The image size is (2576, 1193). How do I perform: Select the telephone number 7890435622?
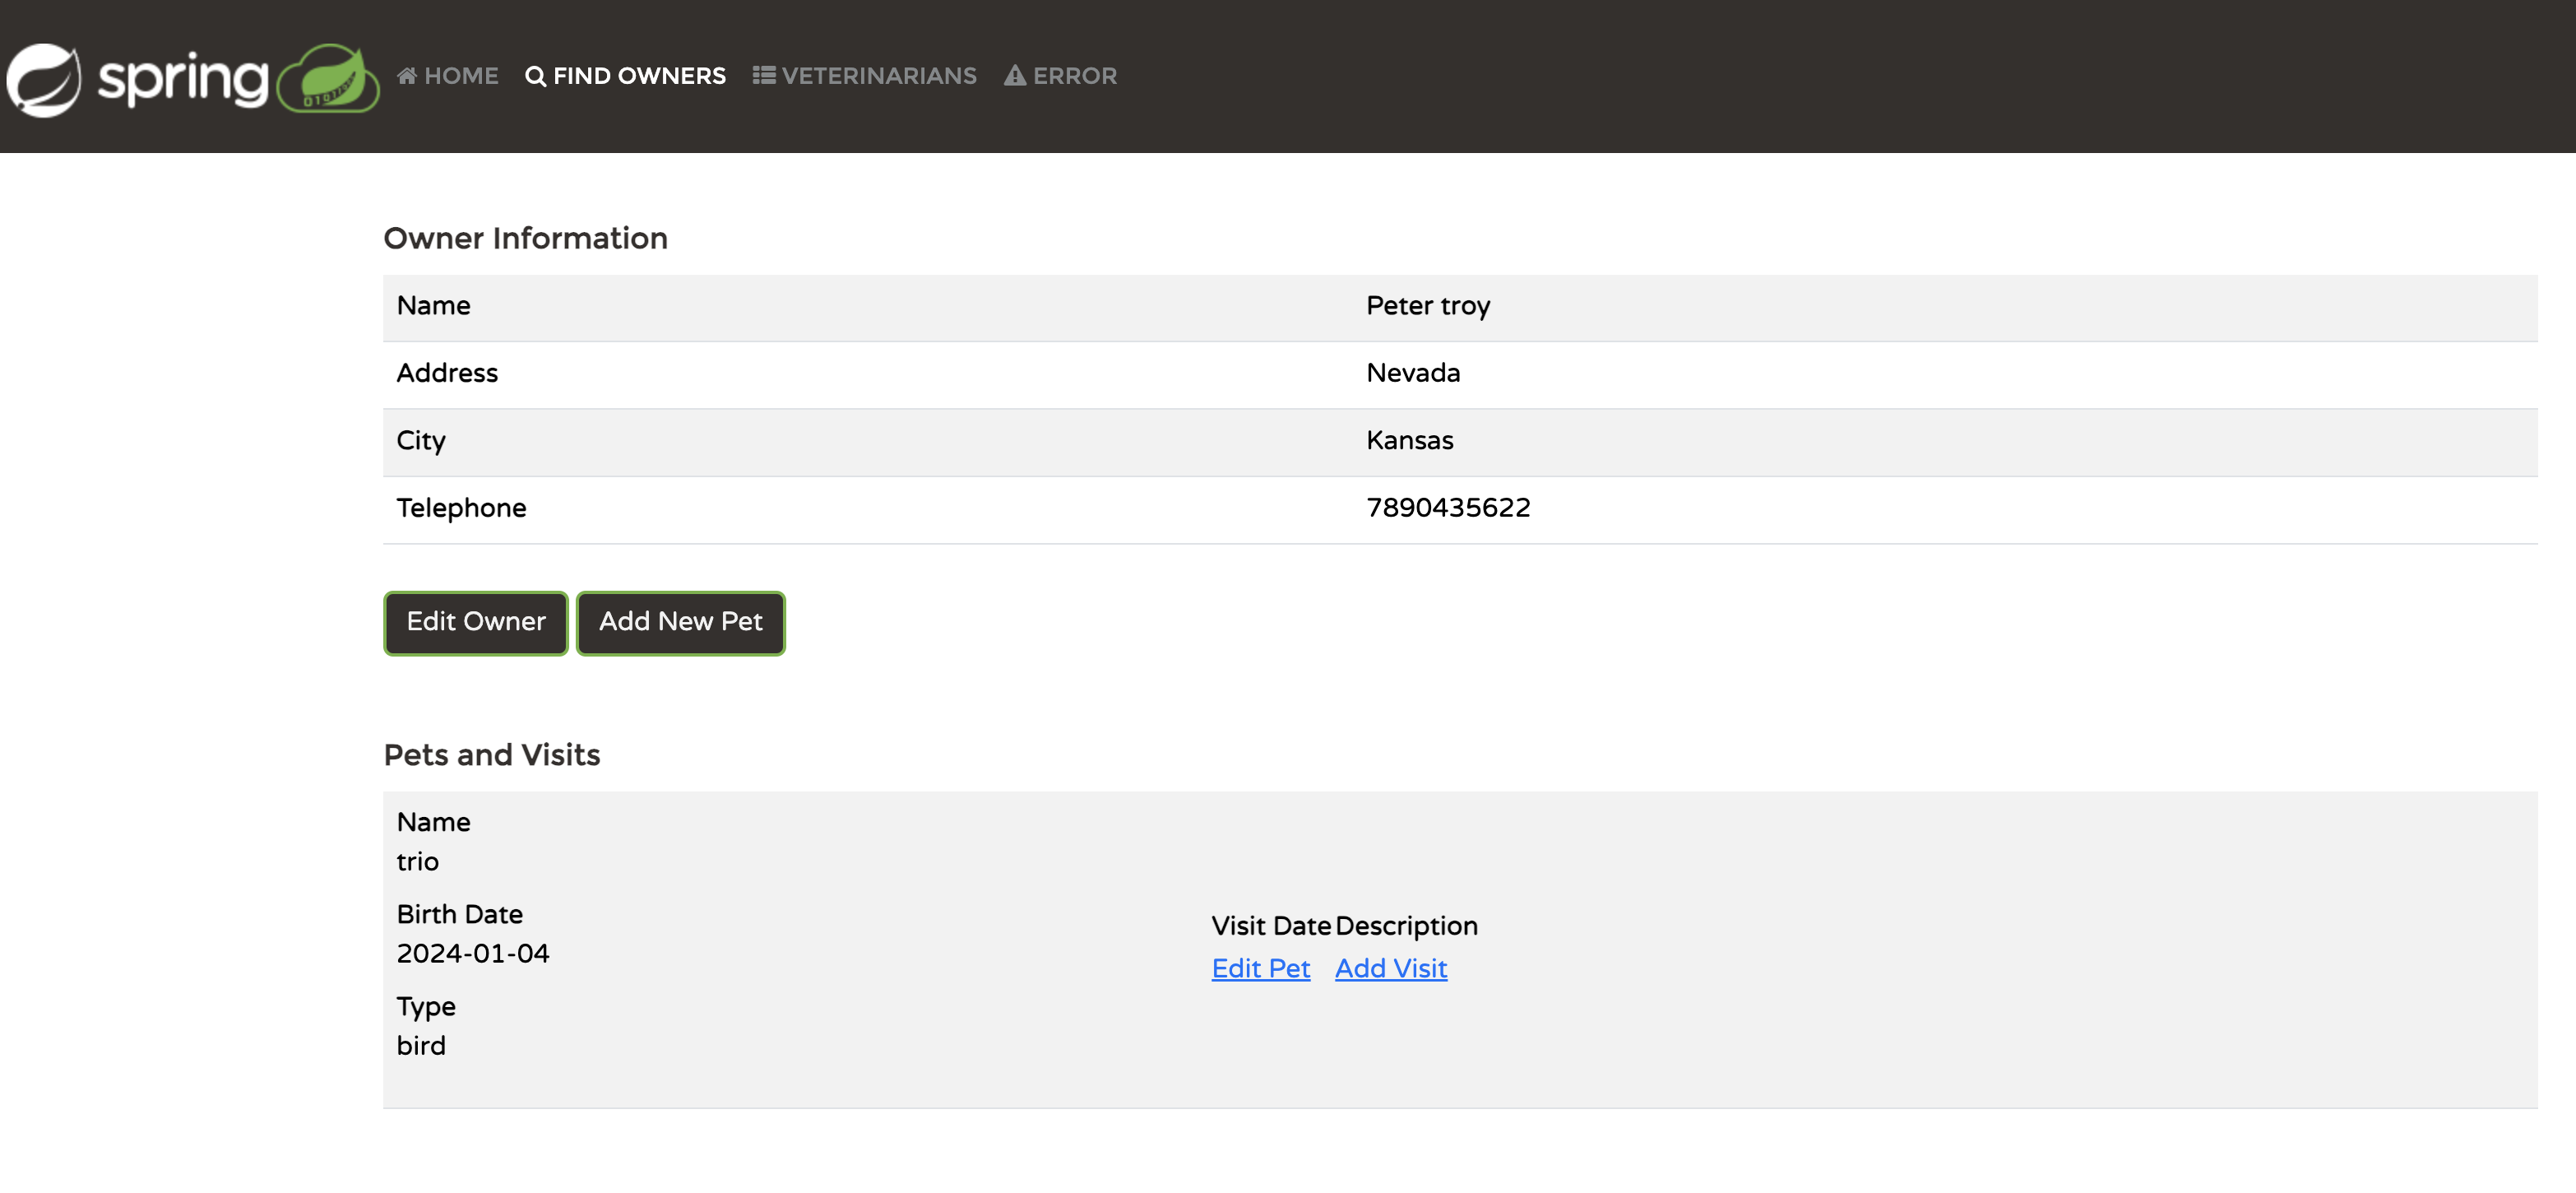coord(1448,508)
